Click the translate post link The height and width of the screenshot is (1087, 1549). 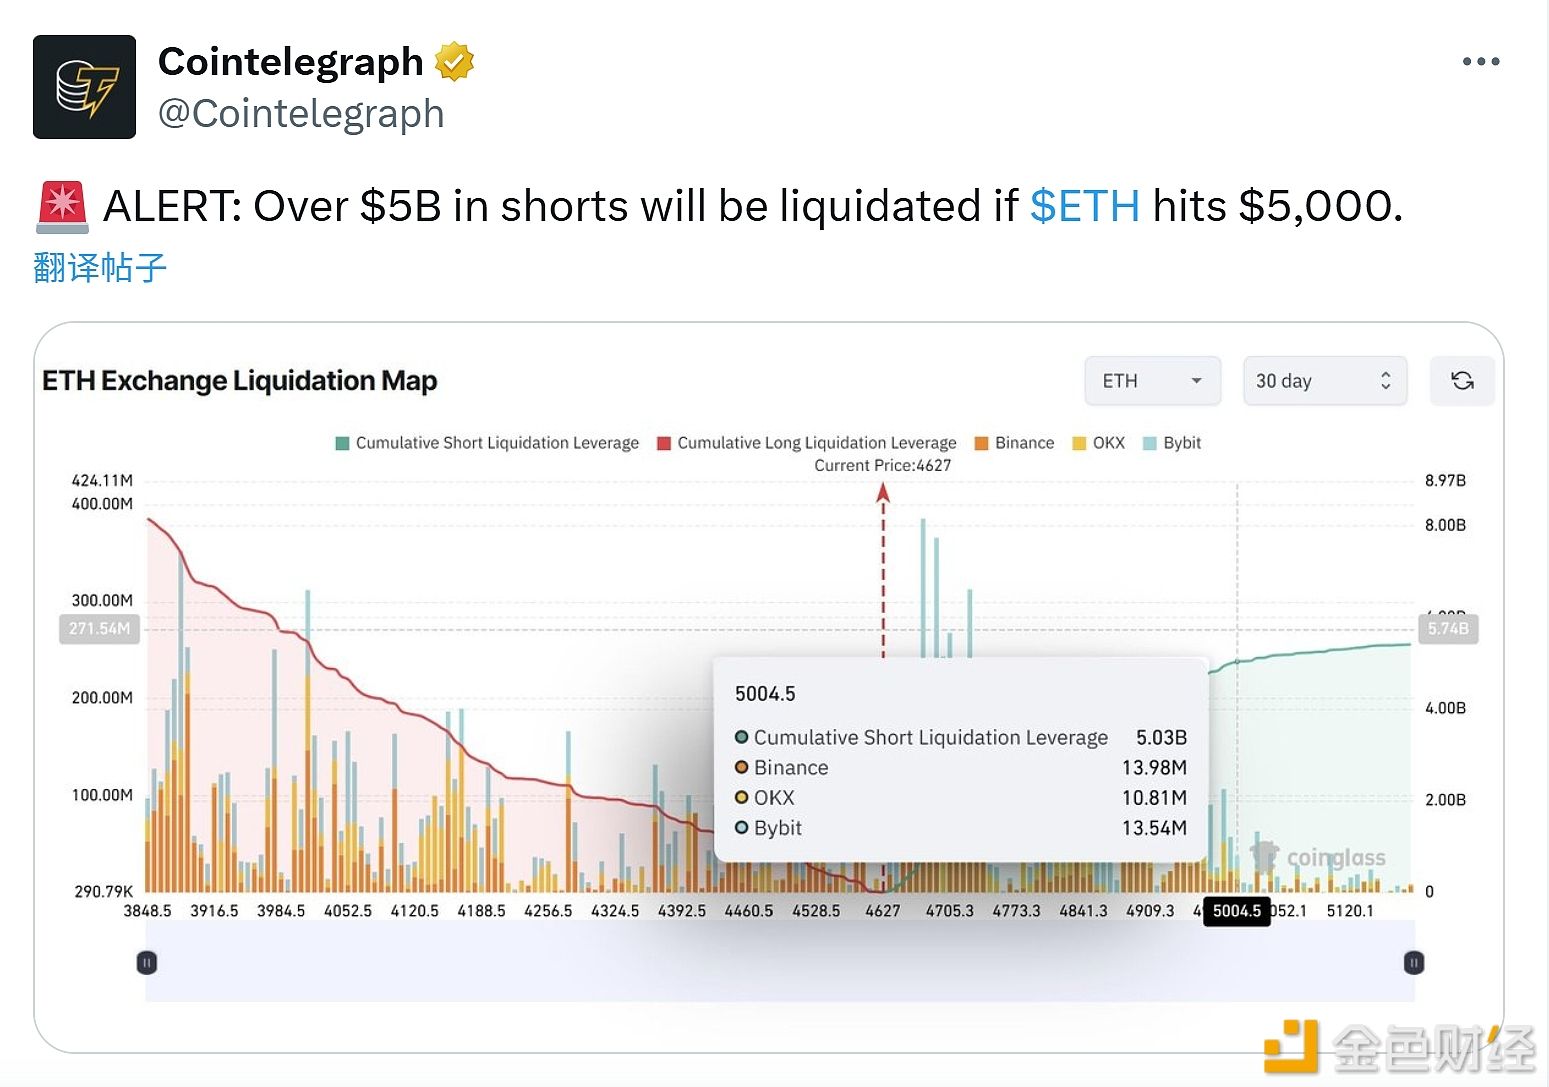(100, 267)
